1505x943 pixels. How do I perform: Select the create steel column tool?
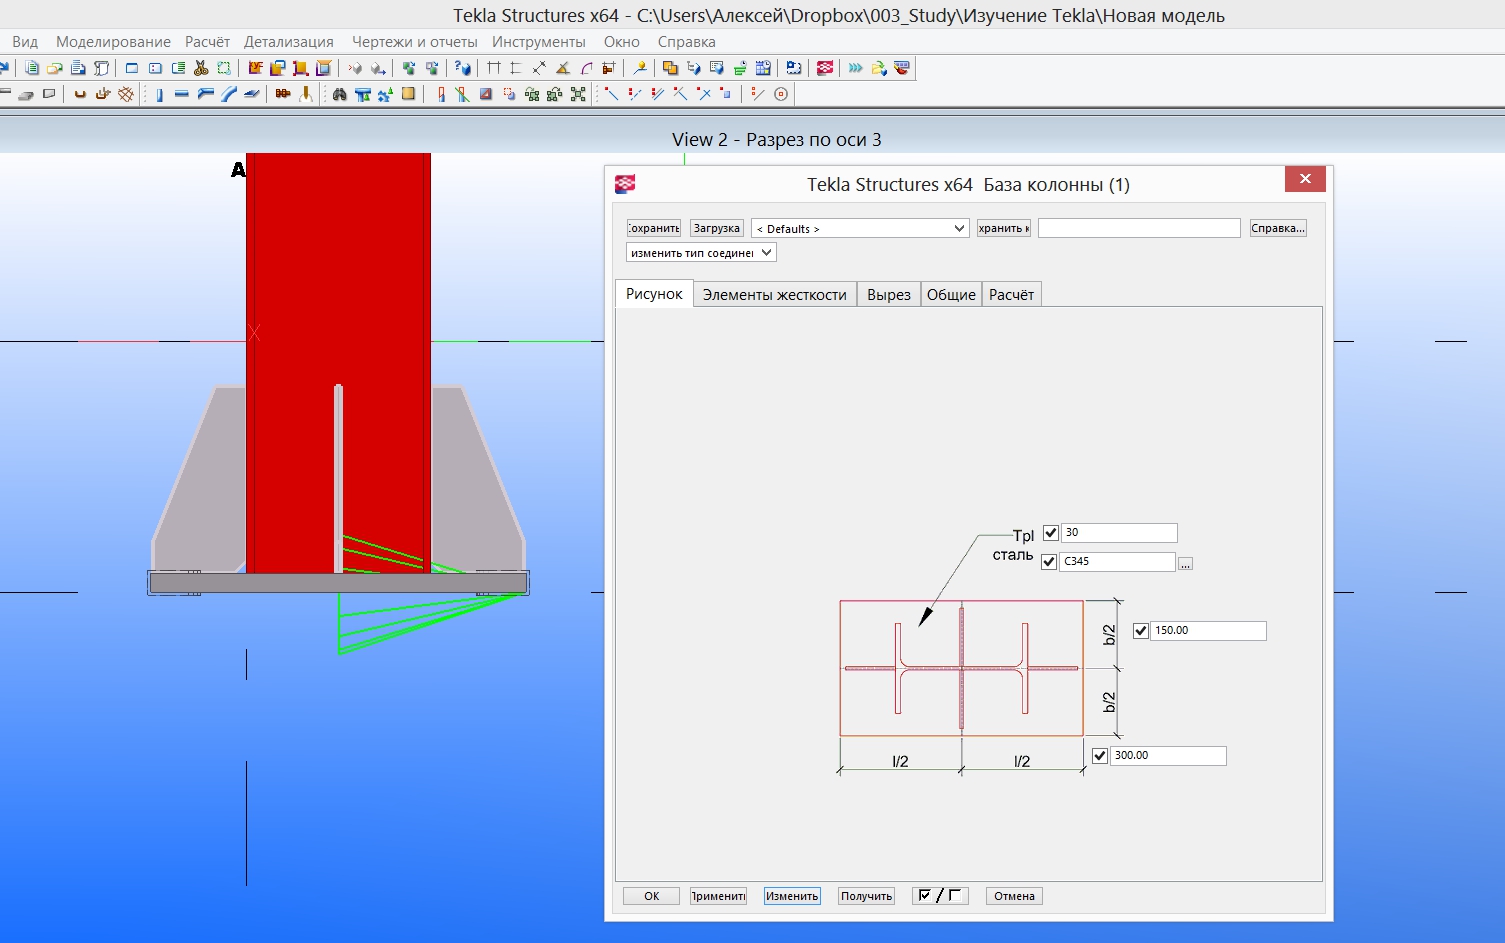pyautogui.click(x=159, y=94)
